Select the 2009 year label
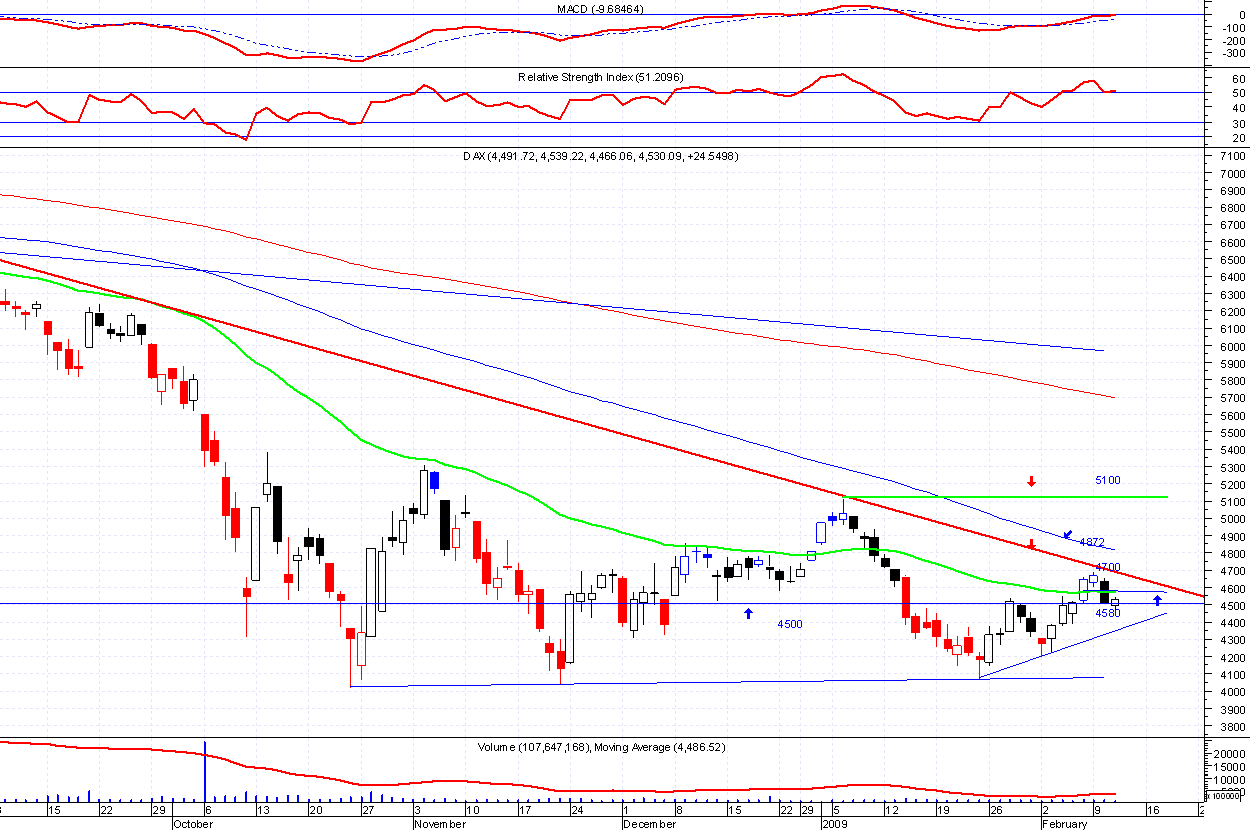Screen dimensions: 1250x830 coord(833,824)
